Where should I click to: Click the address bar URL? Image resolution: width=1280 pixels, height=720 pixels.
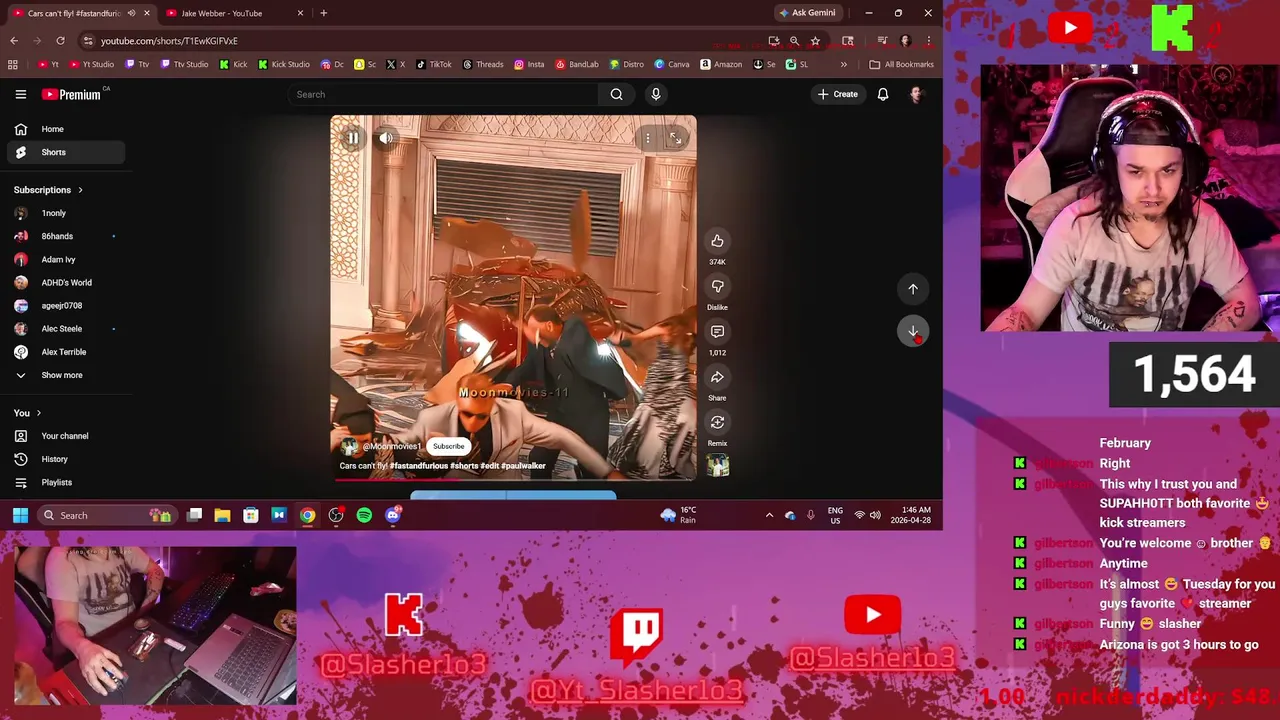pyautogui.click(x=169, y=41)
